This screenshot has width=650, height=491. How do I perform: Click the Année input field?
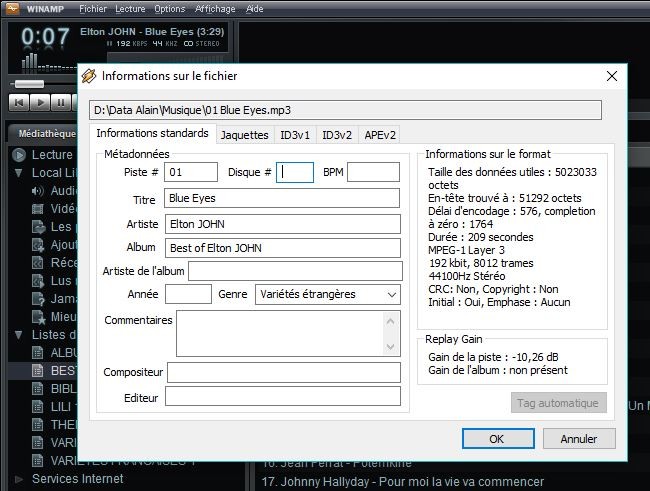(x=188, y=294)
